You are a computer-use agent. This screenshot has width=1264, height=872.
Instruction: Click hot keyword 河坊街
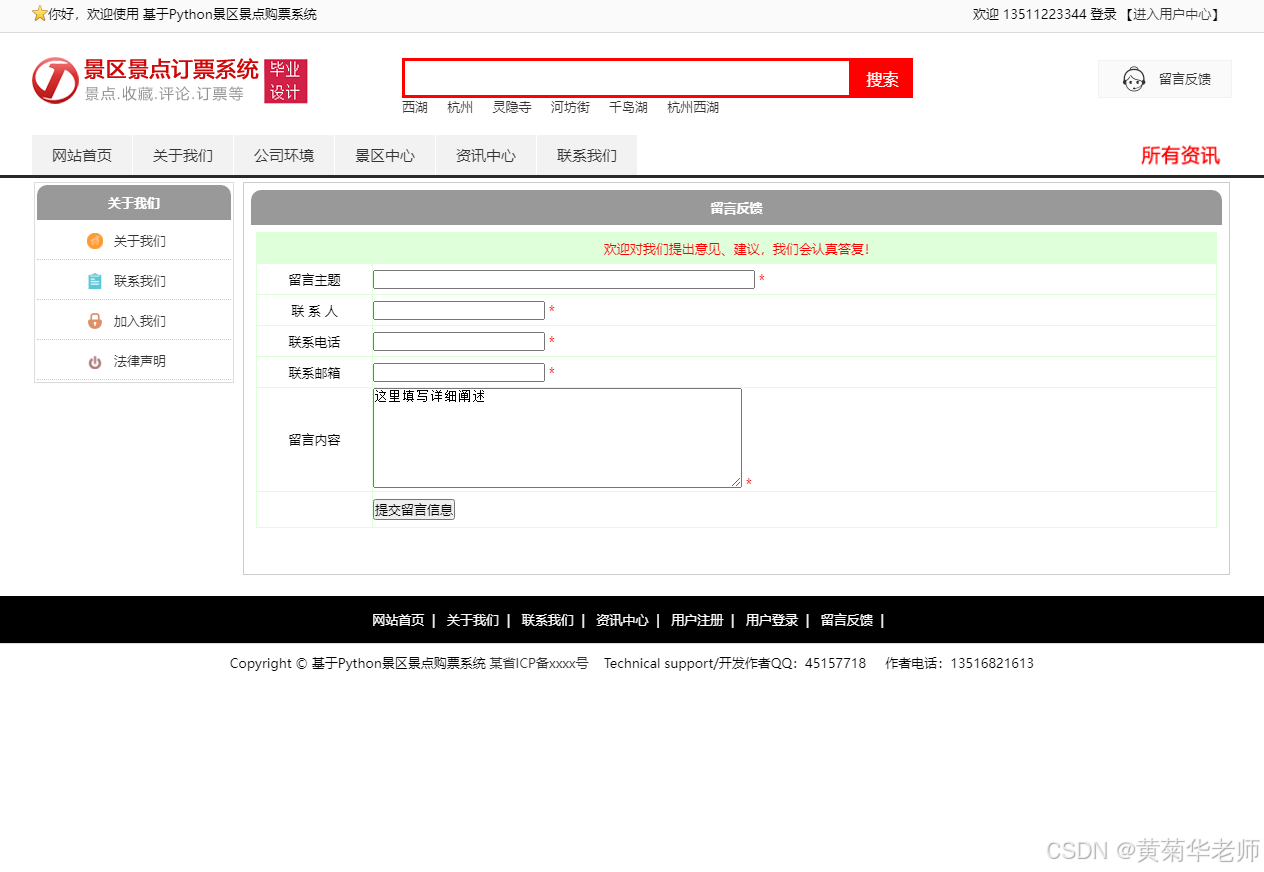point(570,107)
